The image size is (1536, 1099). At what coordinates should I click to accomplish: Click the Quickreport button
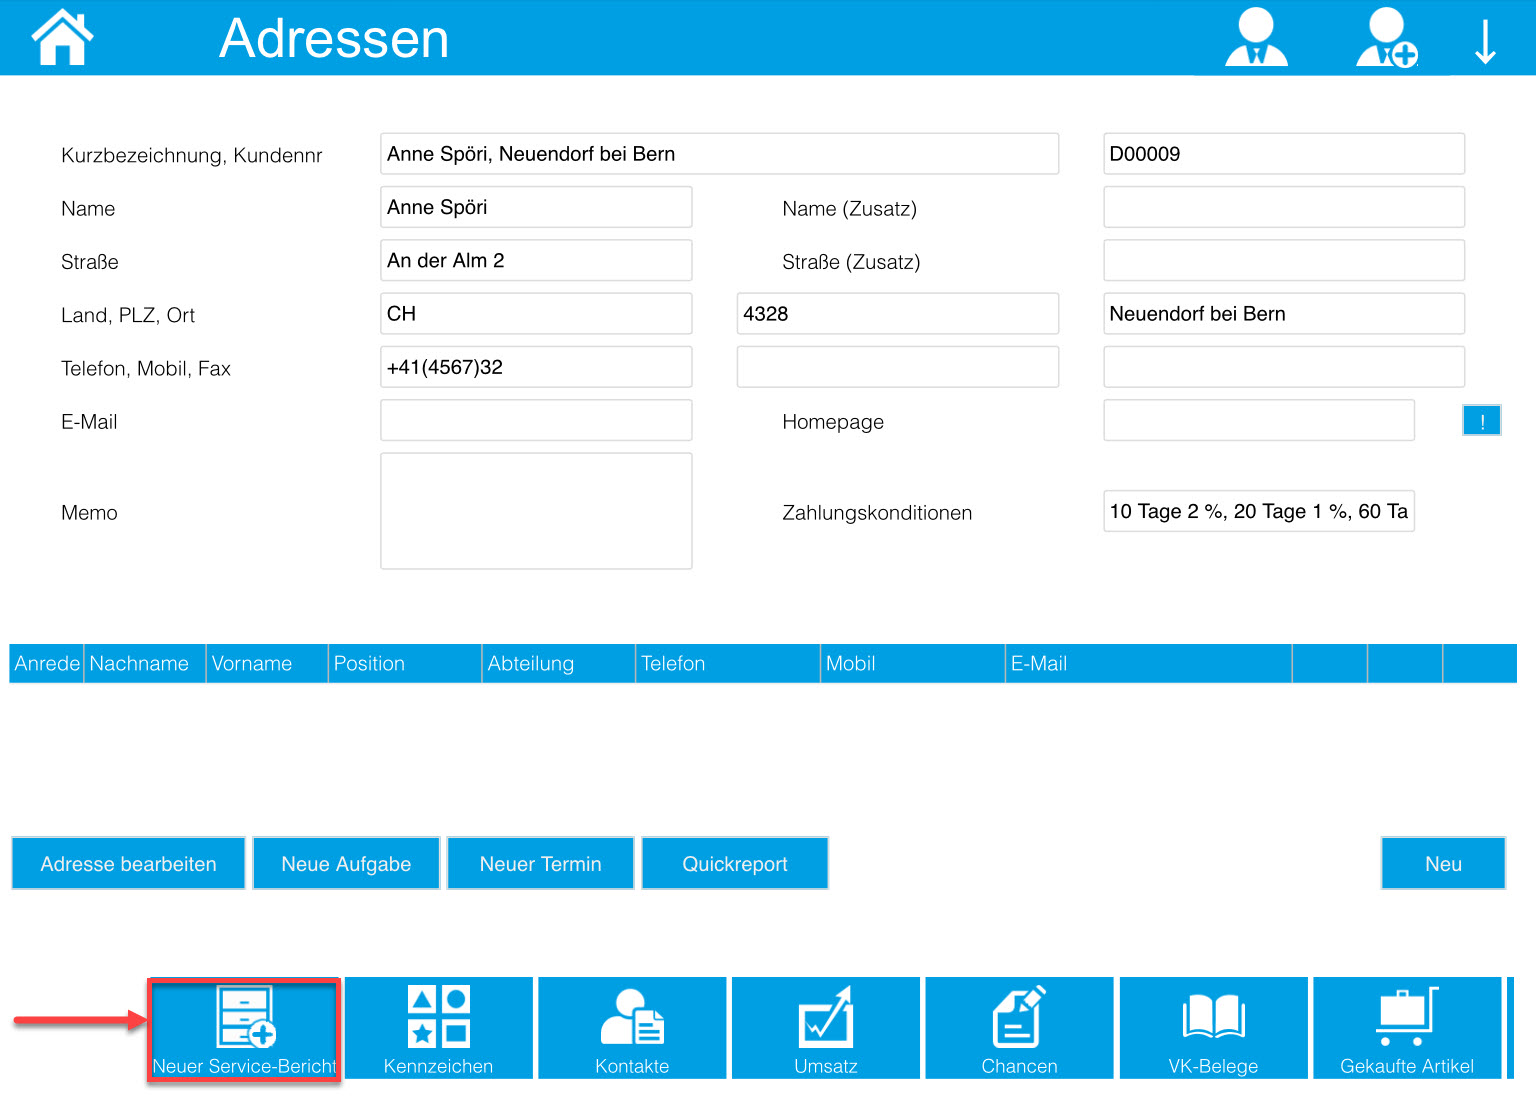tap(735, 864)
